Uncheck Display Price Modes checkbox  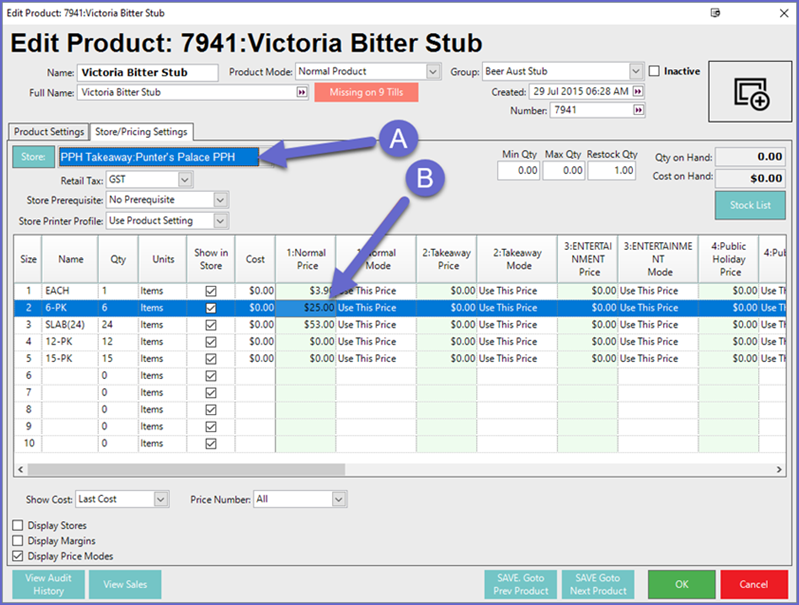click(x=18, y=556)
